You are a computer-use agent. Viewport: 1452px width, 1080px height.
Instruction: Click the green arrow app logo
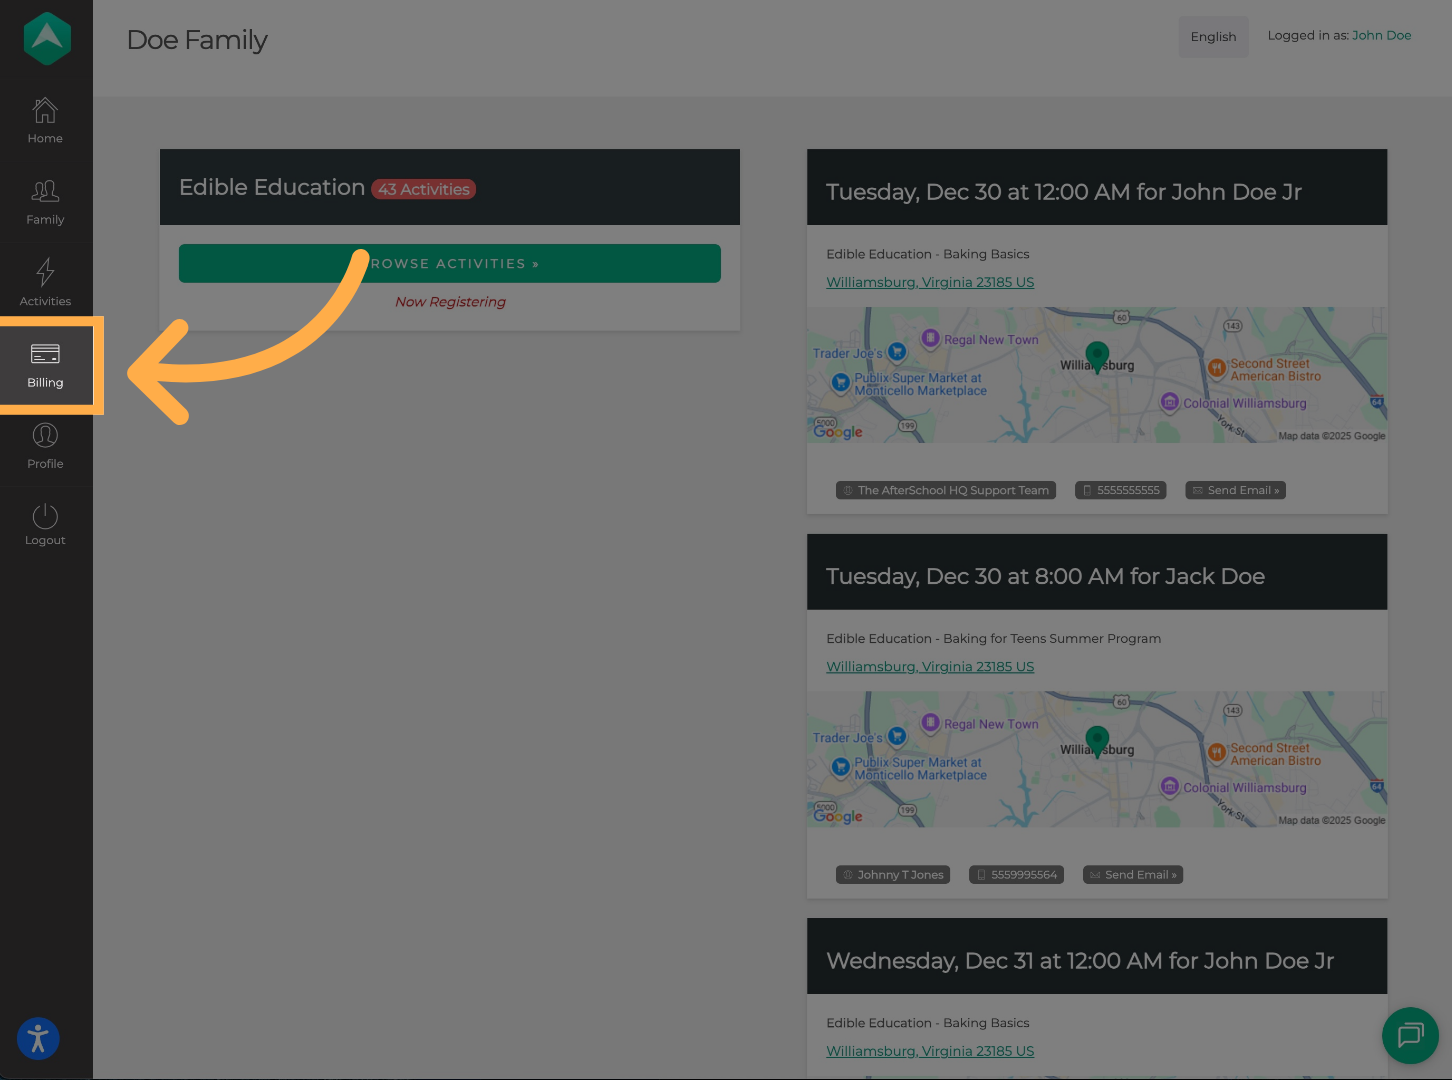tap(46, 38)
